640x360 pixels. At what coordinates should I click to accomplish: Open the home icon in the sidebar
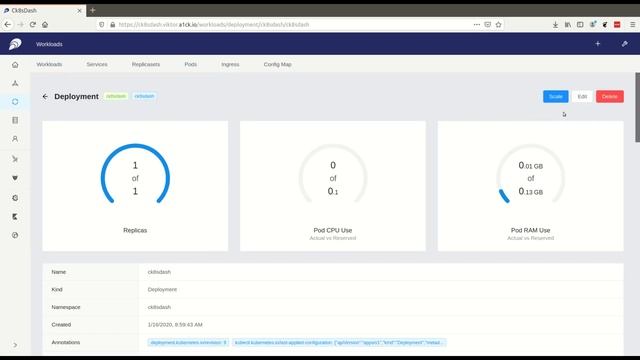point(15,64)
